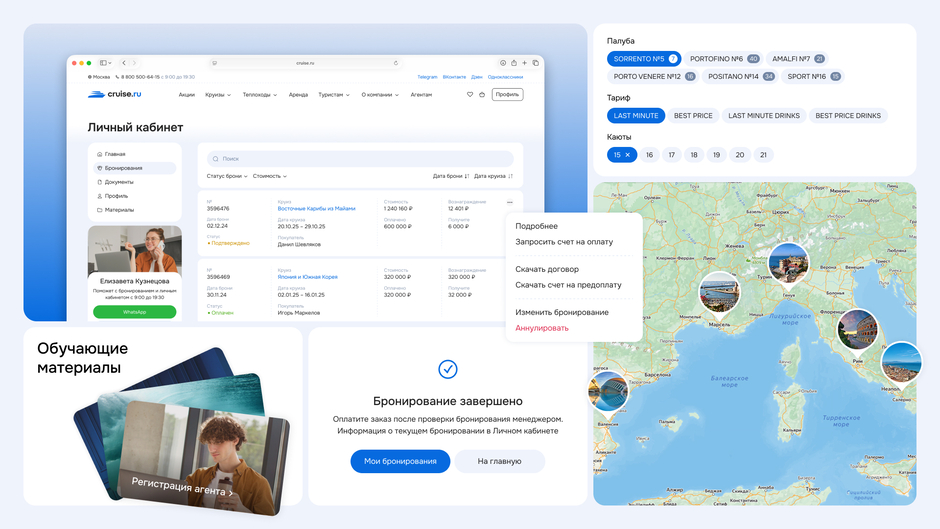This screenshot has height=529, width=940.
Task: Remove cabin 15 with the X icon
Action: (x=628, y=155)
